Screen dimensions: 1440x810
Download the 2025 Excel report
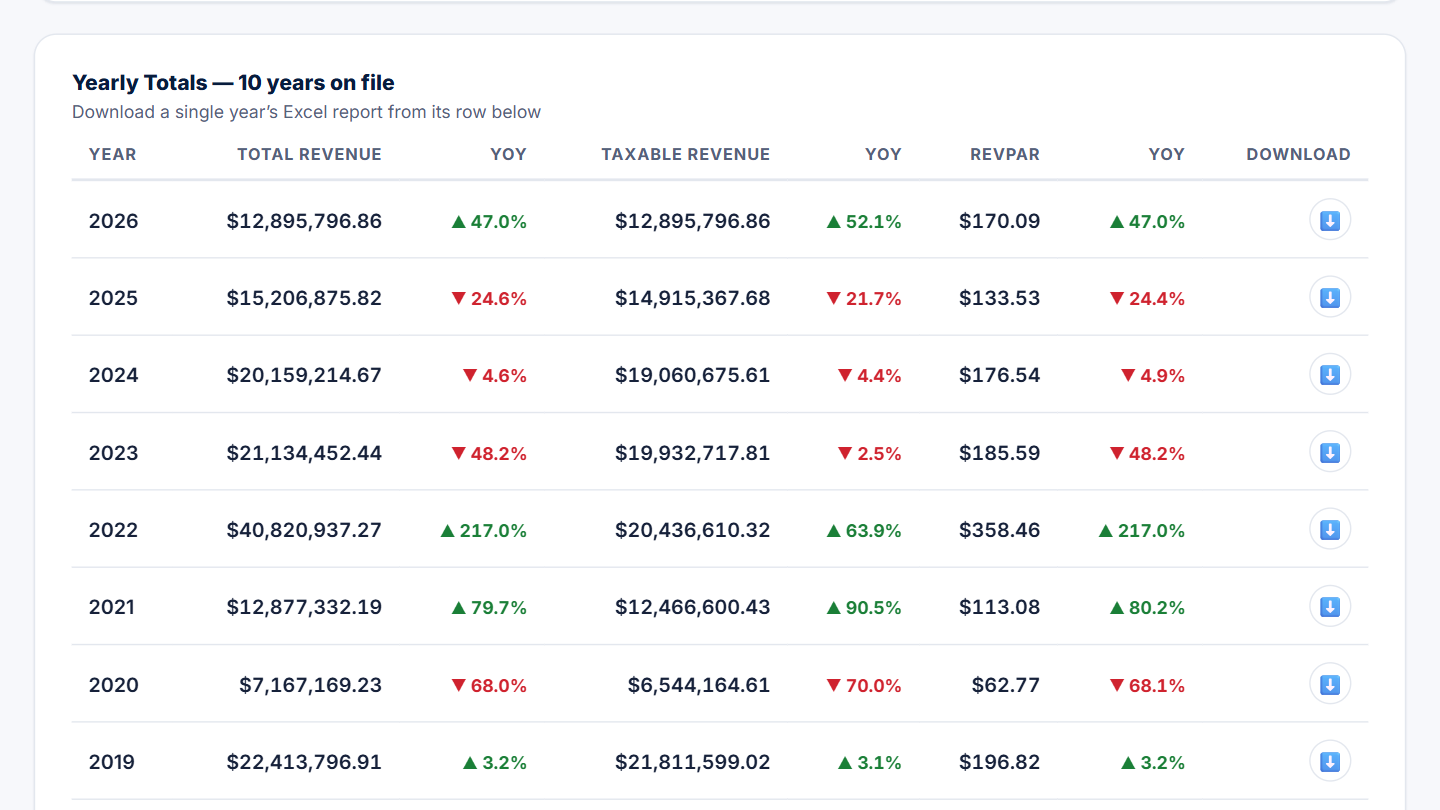(x=1330, y=298)
